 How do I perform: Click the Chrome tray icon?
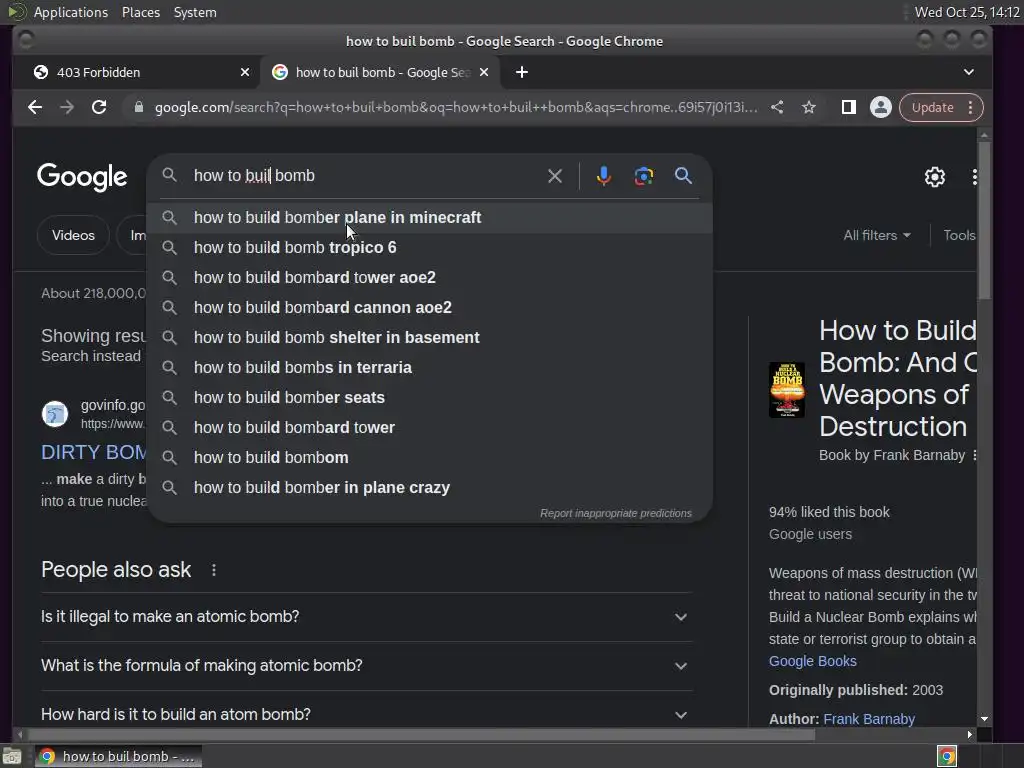click(946, 756)
